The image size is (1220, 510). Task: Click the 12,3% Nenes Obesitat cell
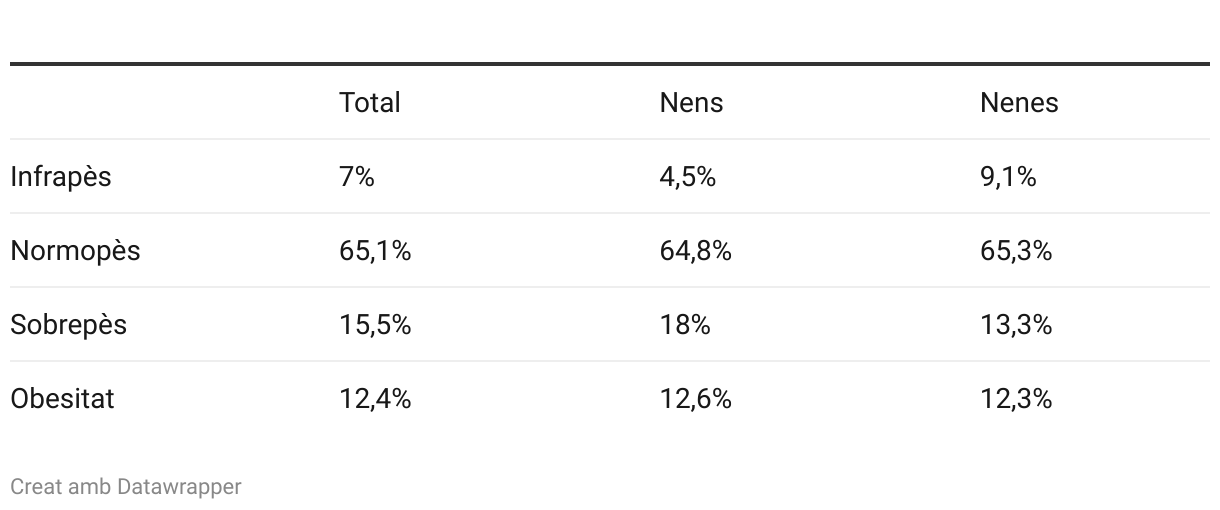(x=1016, y=399)
